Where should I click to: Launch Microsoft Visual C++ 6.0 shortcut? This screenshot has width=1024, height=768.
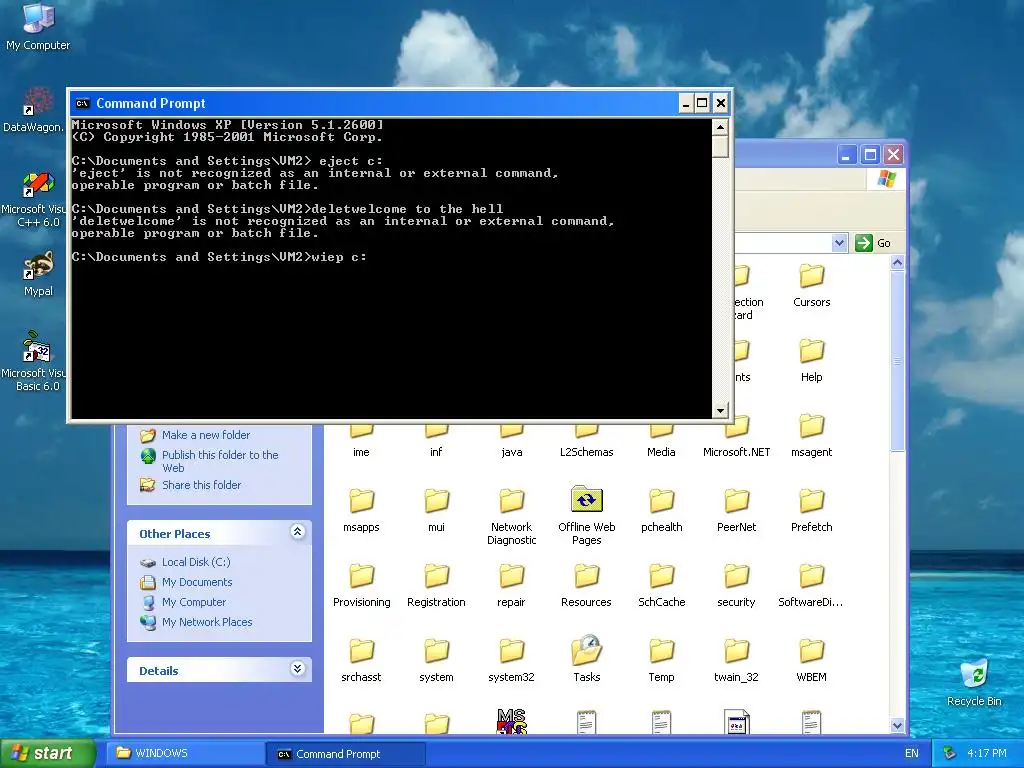coord(33,199)
